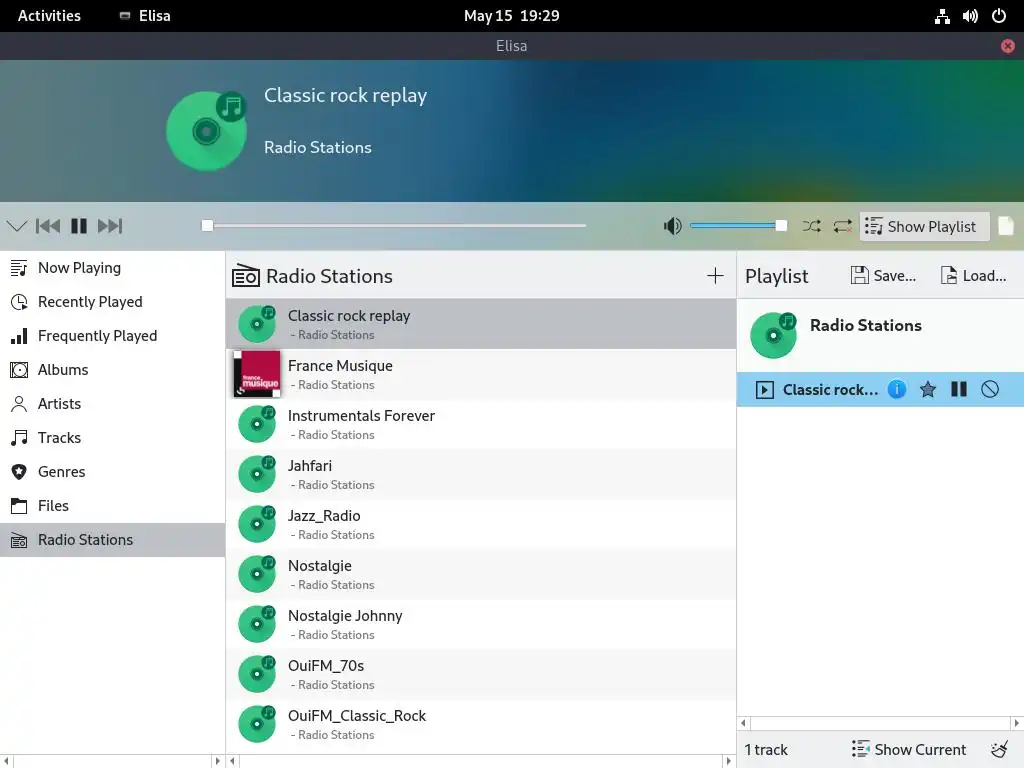Save the playlist with Save... button

pyautogui.click(x=883, y=276)
